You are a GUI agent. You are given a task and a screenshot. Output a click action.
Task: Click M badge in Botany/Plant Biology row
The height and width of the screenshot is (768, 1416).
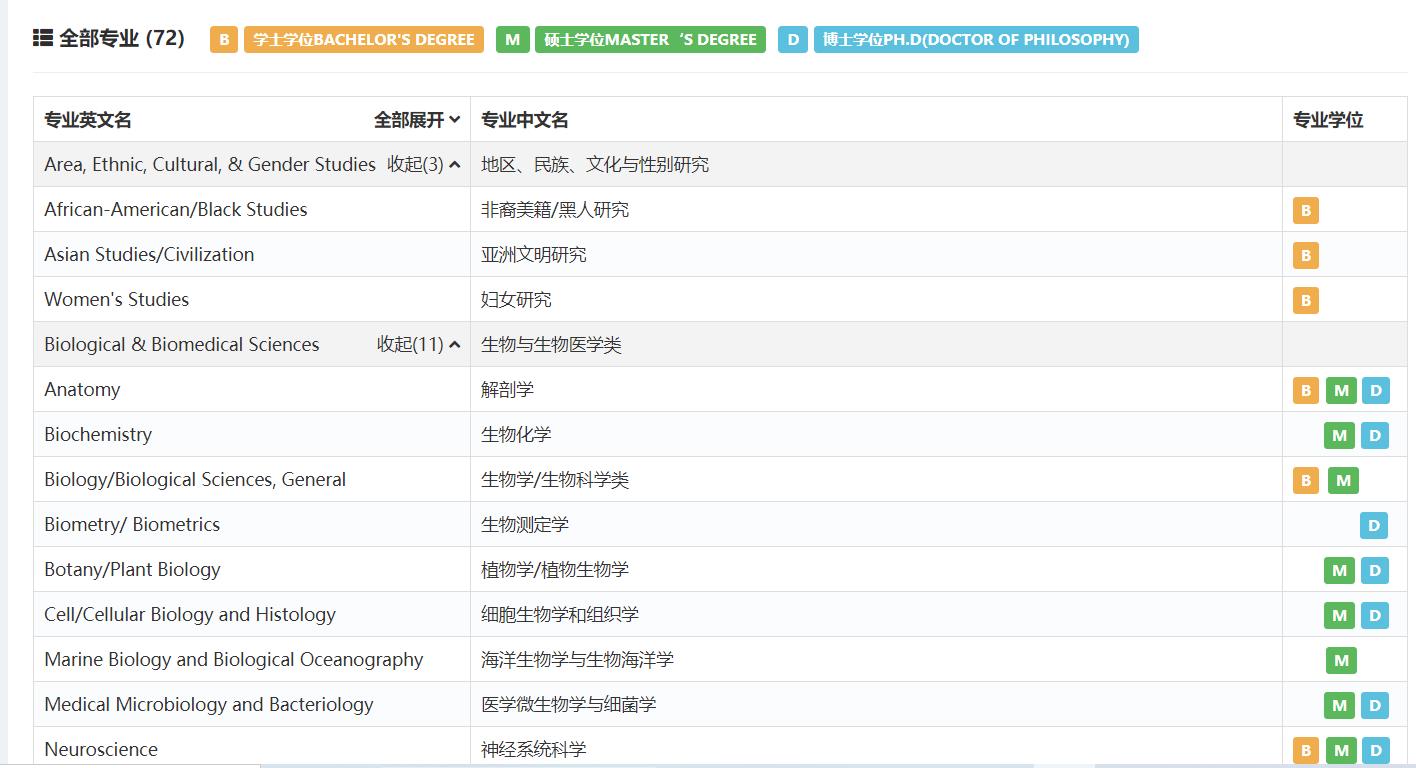point(1339,570)
